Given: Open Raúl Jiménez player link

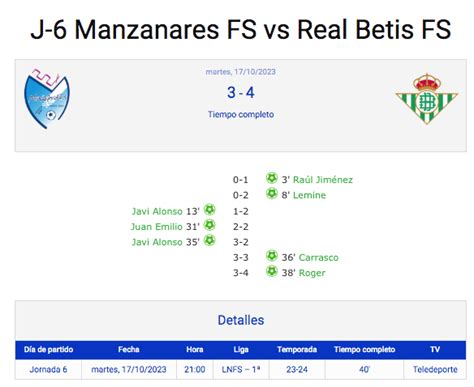Looking at the screenshot, I should tap(323, 180).
